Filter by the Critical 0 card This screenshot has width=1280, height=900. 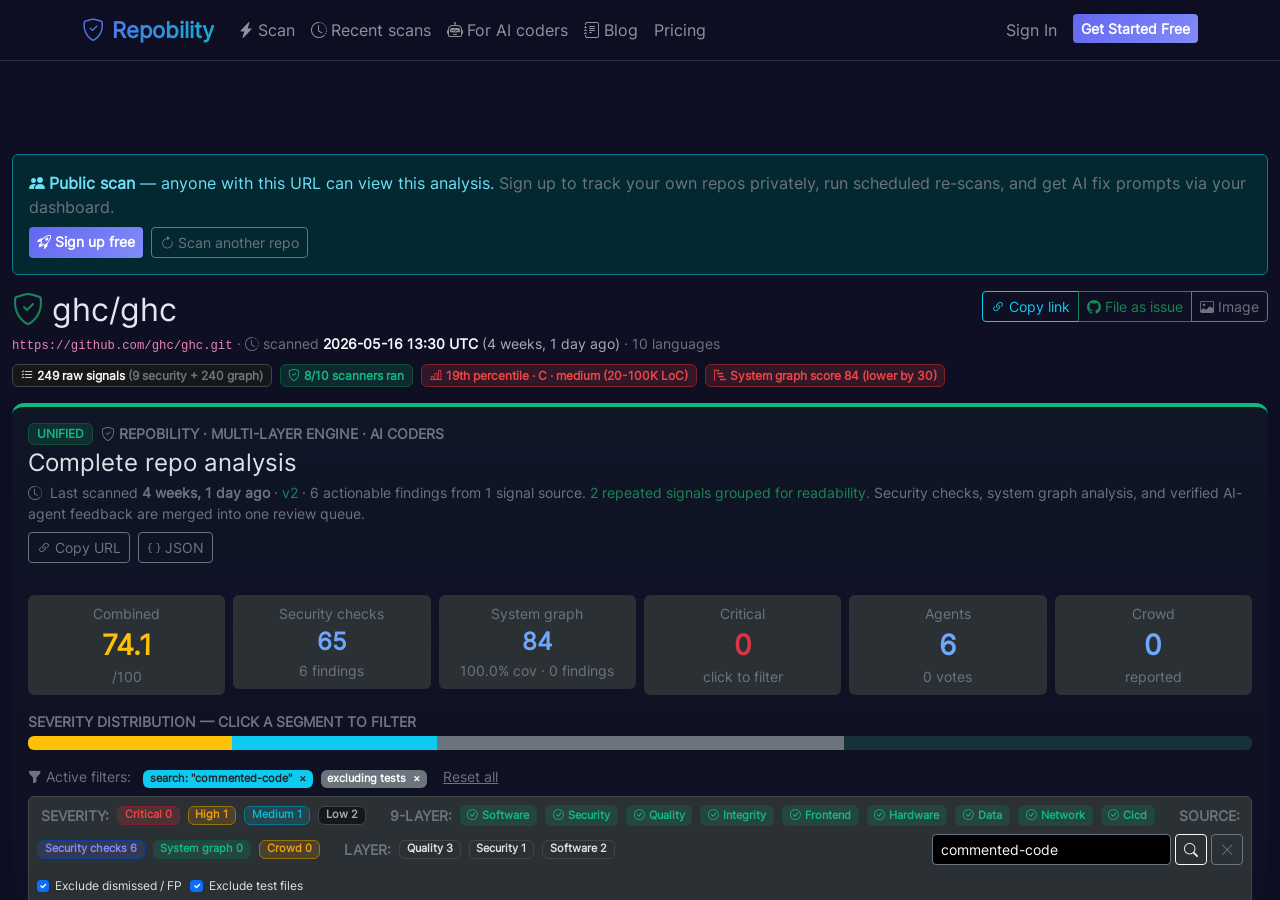point(742,645)
